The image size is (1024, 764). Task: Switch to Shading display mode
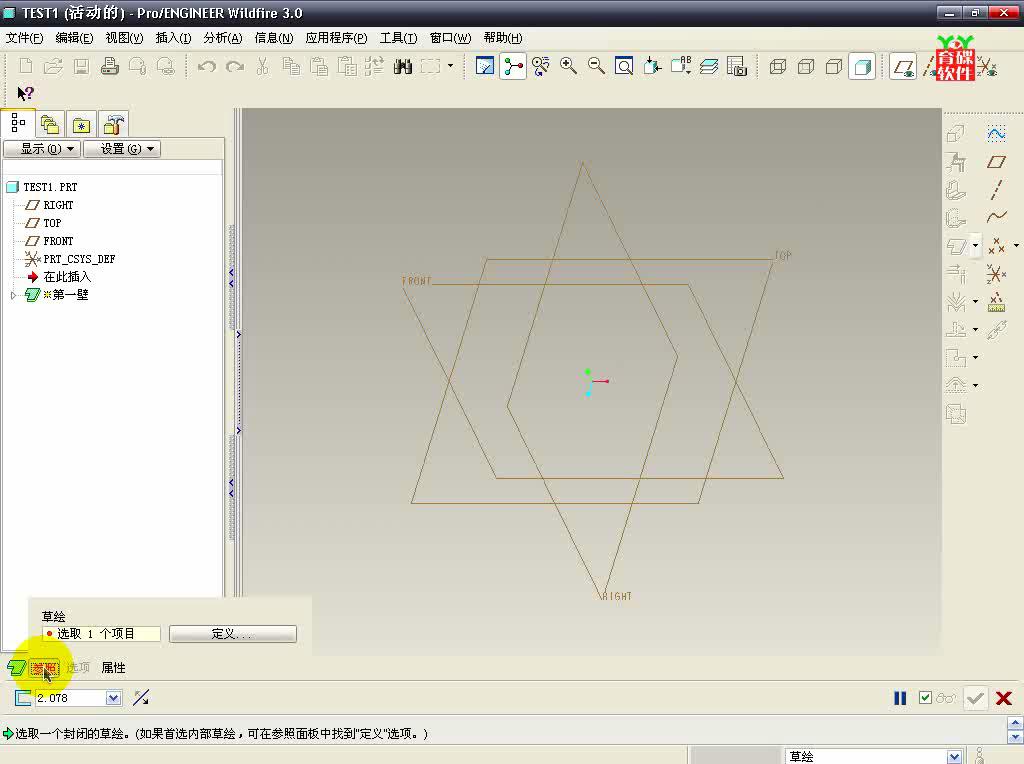862,66
